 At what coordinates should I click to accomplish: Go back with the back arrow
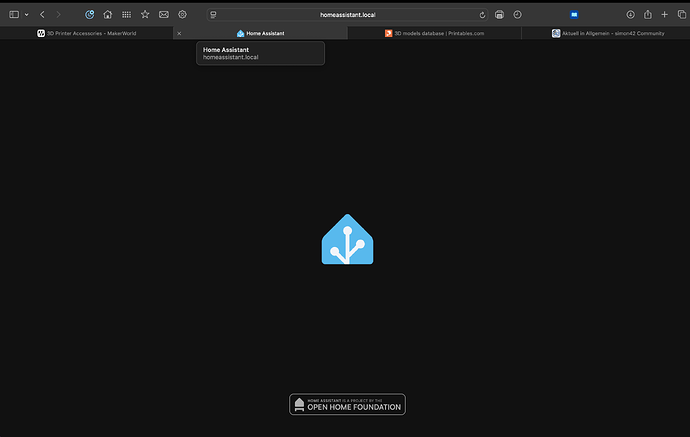[42, 15]
